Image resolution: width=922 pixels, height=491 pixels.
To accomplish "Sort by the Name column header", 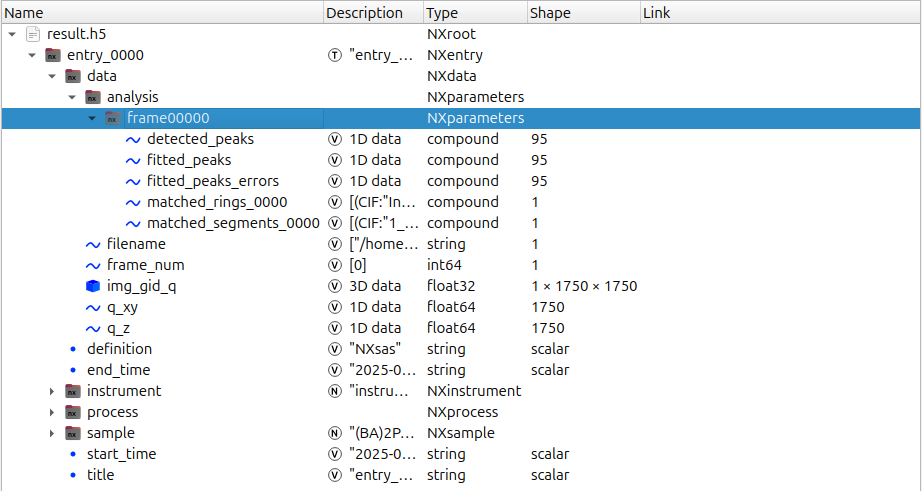I will pyautogui.click(x=162, y=12).
